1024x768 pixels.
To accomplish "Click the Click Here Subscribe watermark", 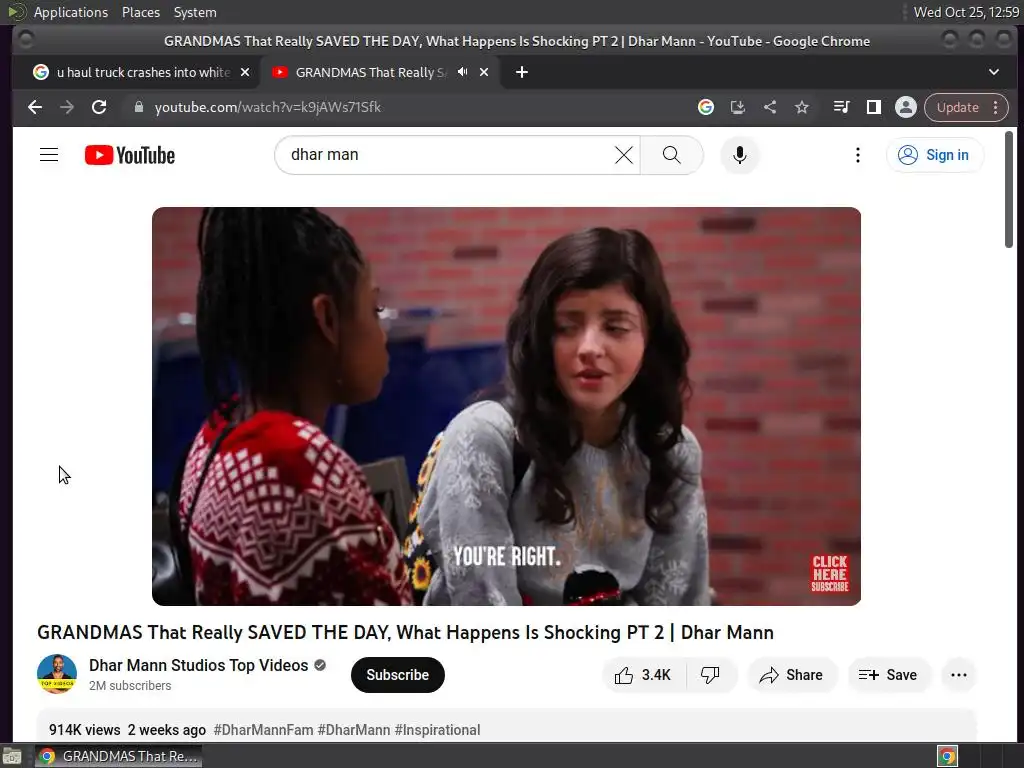I will click(x=829, y=573).
